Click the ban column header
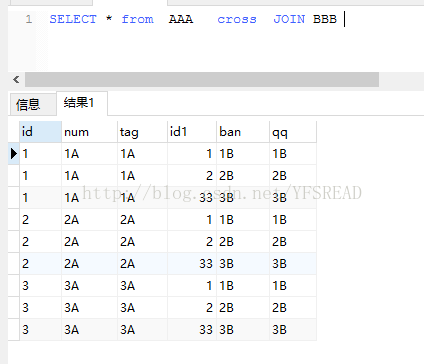 point(243,132)
